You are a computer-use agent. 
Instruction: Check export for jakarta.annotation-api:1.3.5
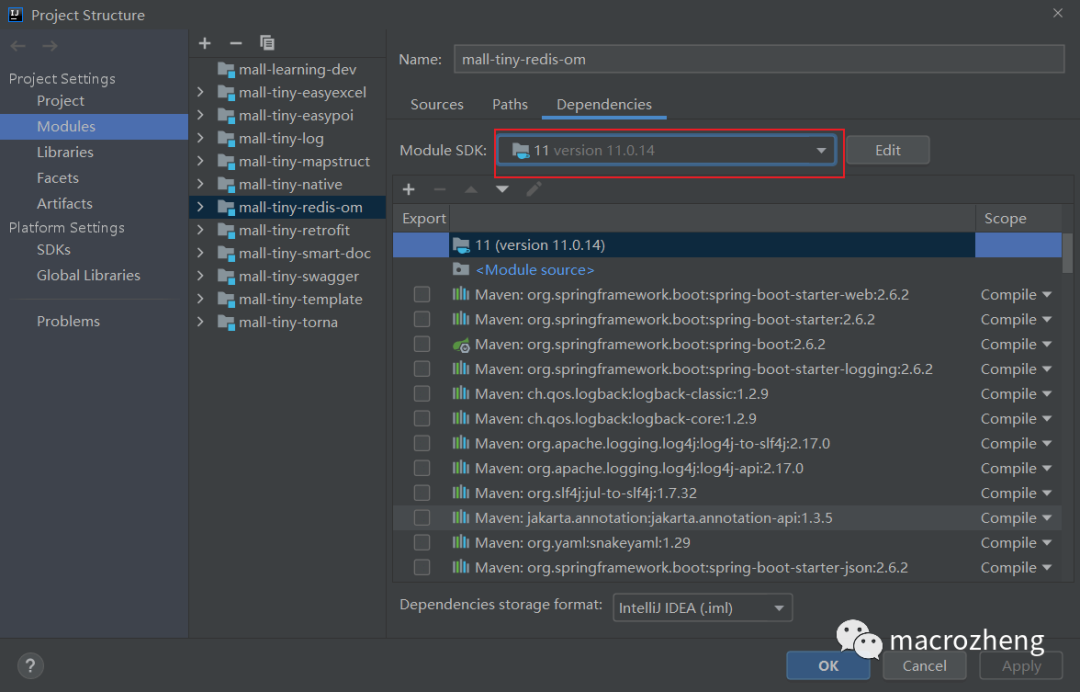coord(422,518)
